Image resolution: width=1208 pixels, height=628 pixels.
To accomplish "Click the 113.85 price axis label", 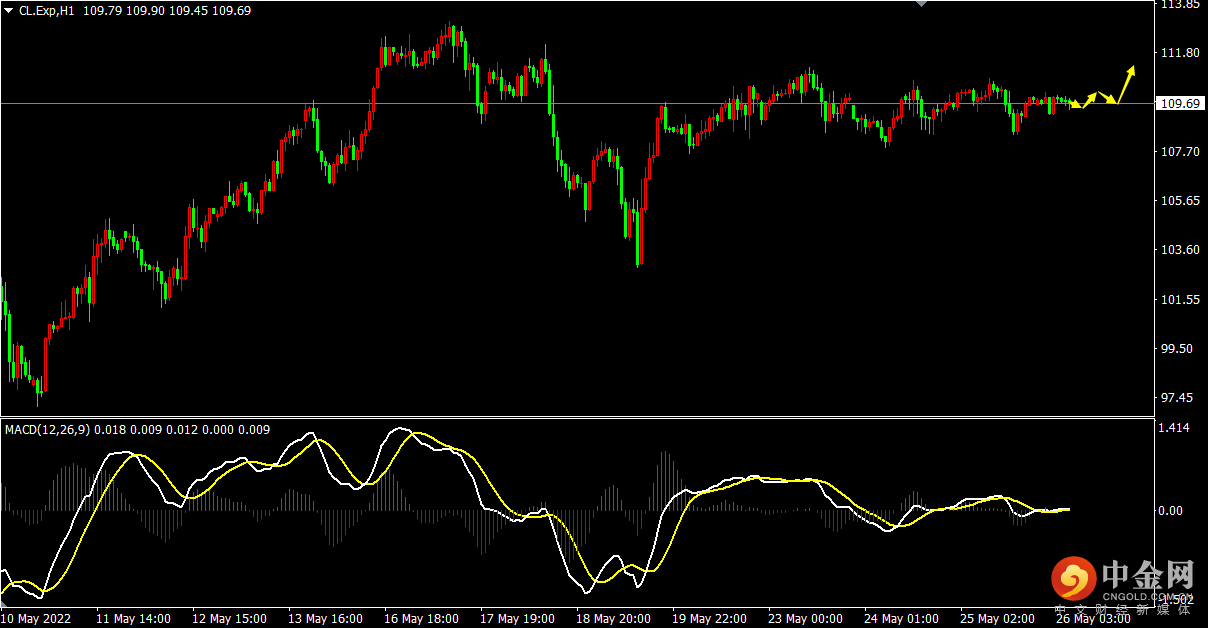I will coord(1179,5).
